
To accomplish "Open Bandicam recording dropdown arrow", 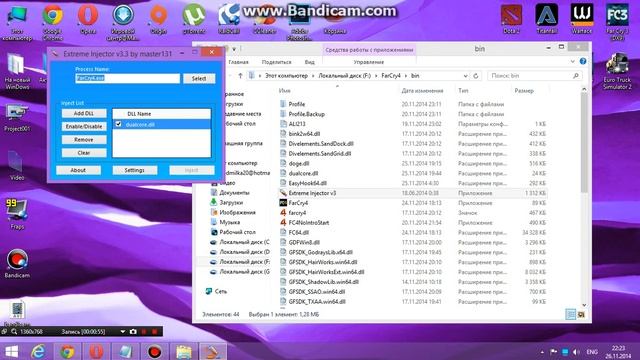I will [122, 332].
